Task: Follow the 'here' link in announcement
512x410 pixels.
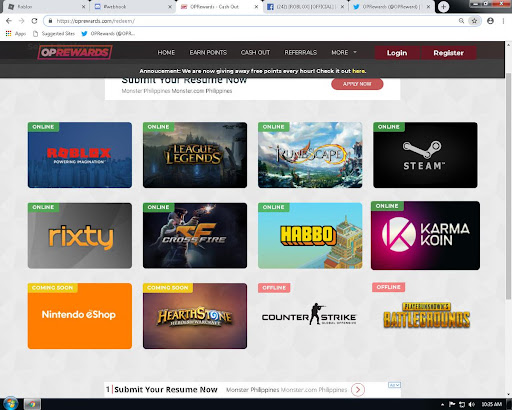Action: click(358, 71)
